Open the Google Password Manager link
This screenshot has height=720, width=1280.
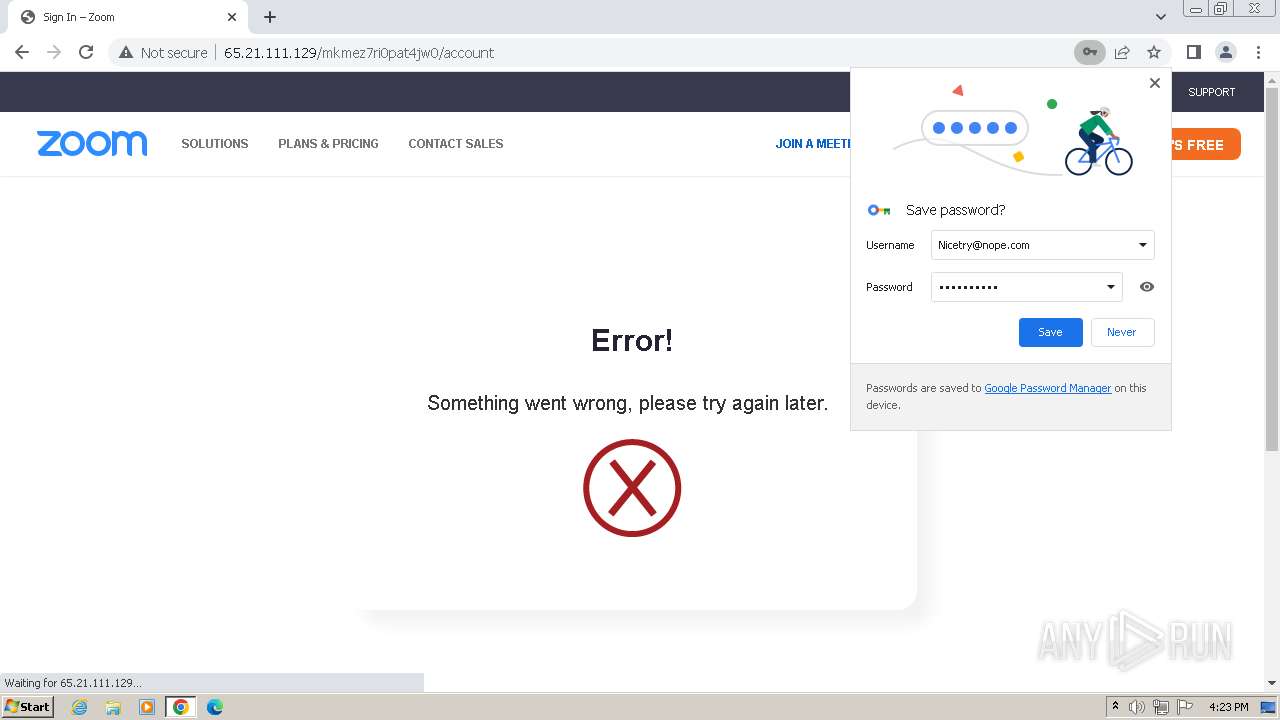[x=1047, y=388]
